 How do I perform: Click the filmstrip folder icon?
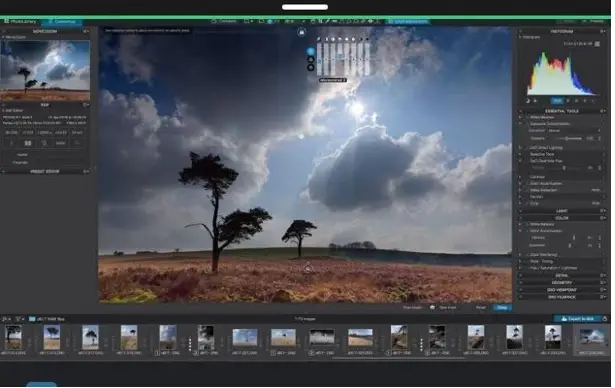click(x=32, y=320)
